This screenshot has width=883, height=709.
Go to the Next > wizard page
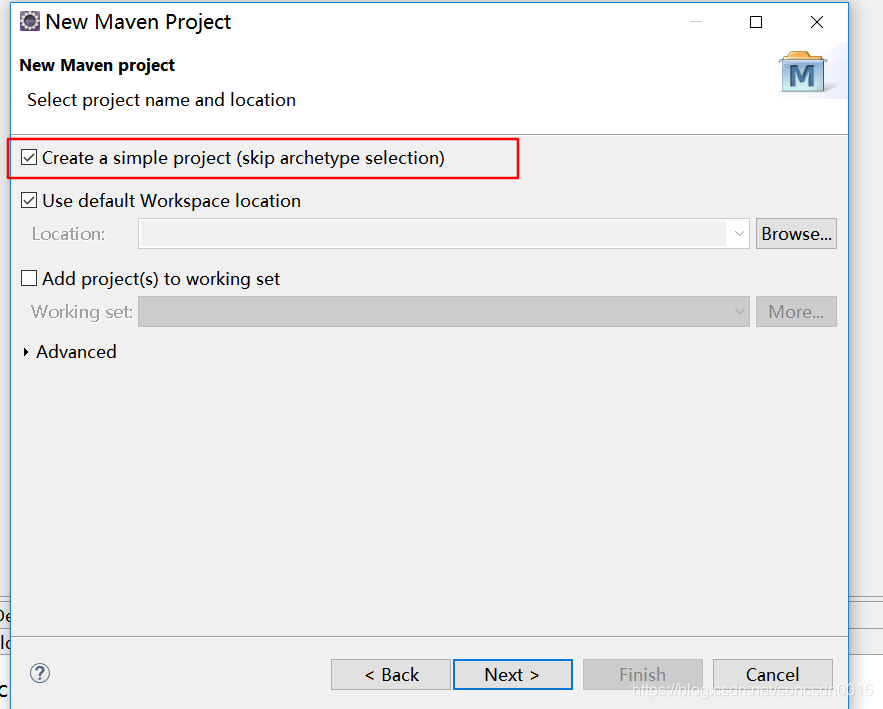click(x=512, y=675)
